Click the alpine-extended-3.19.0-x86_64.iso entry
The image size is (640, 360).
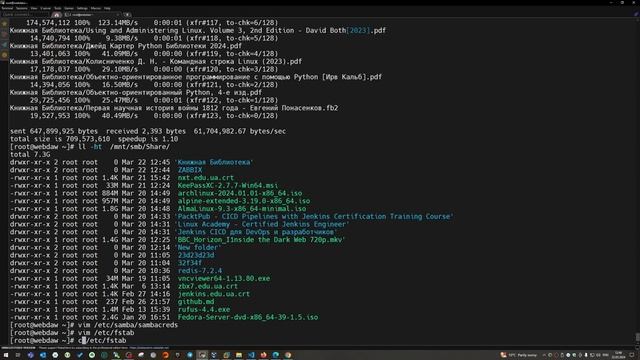click(244, 201)
